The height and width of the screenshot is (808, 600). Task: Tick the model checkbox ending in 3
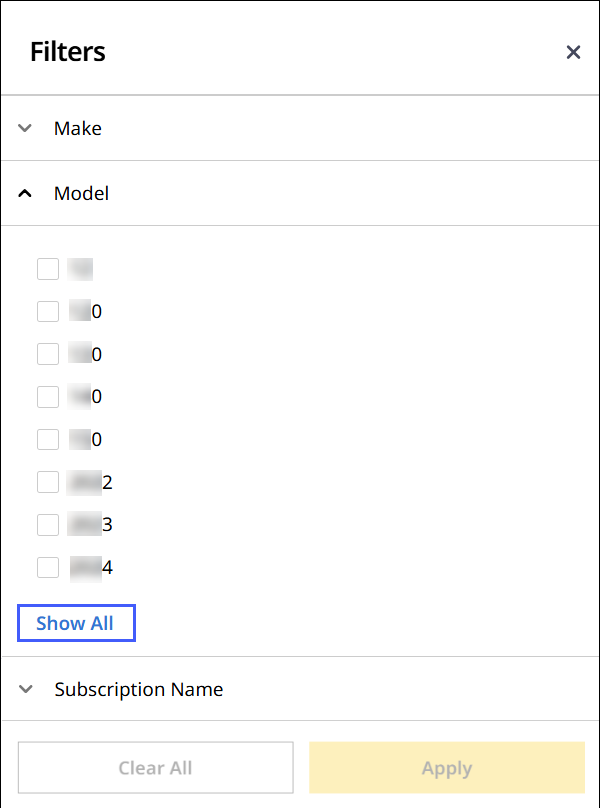pyautogui.click(x=48, y=524)
